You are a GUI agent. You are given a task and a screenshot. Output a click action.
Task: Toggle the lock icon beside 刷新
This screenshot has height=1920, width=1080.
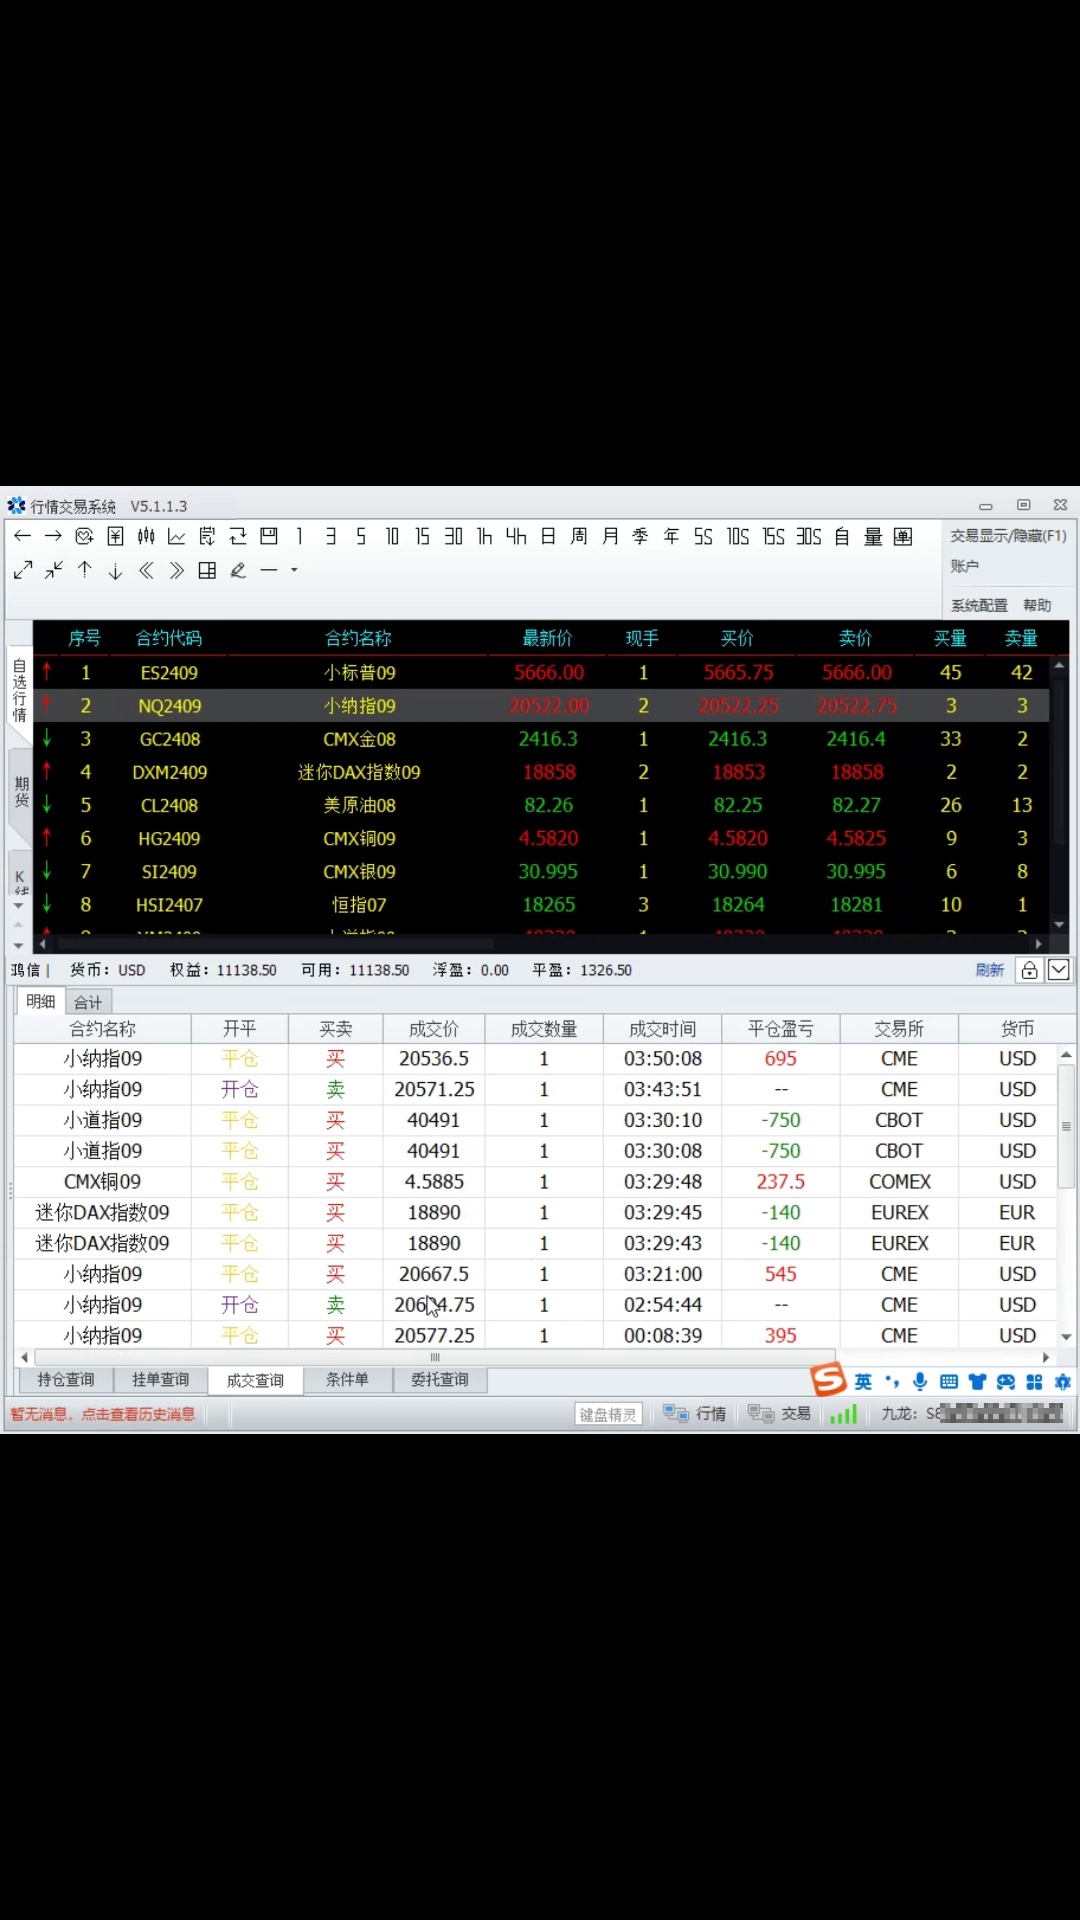(1029, 970)
